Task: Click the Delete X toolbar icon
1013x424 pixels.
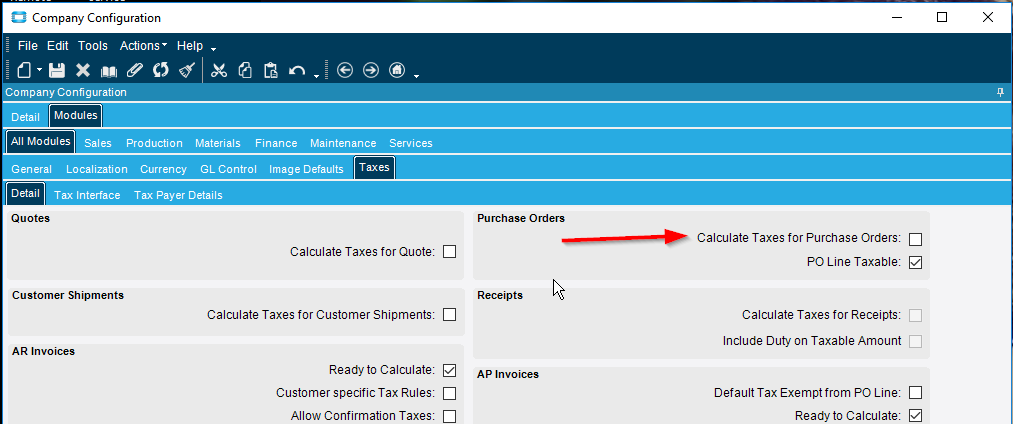Action: click(83, 70)
